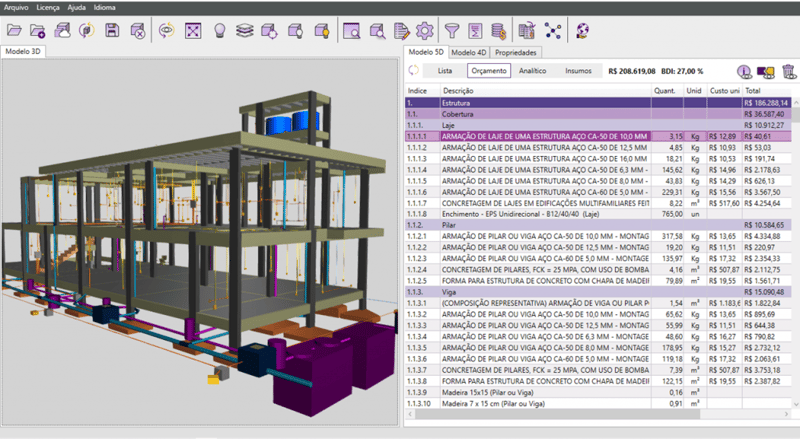The width and height of the screenshot is (800, 439).
Task: Click the spreadsheet export icon
Action: click(527, 31)
